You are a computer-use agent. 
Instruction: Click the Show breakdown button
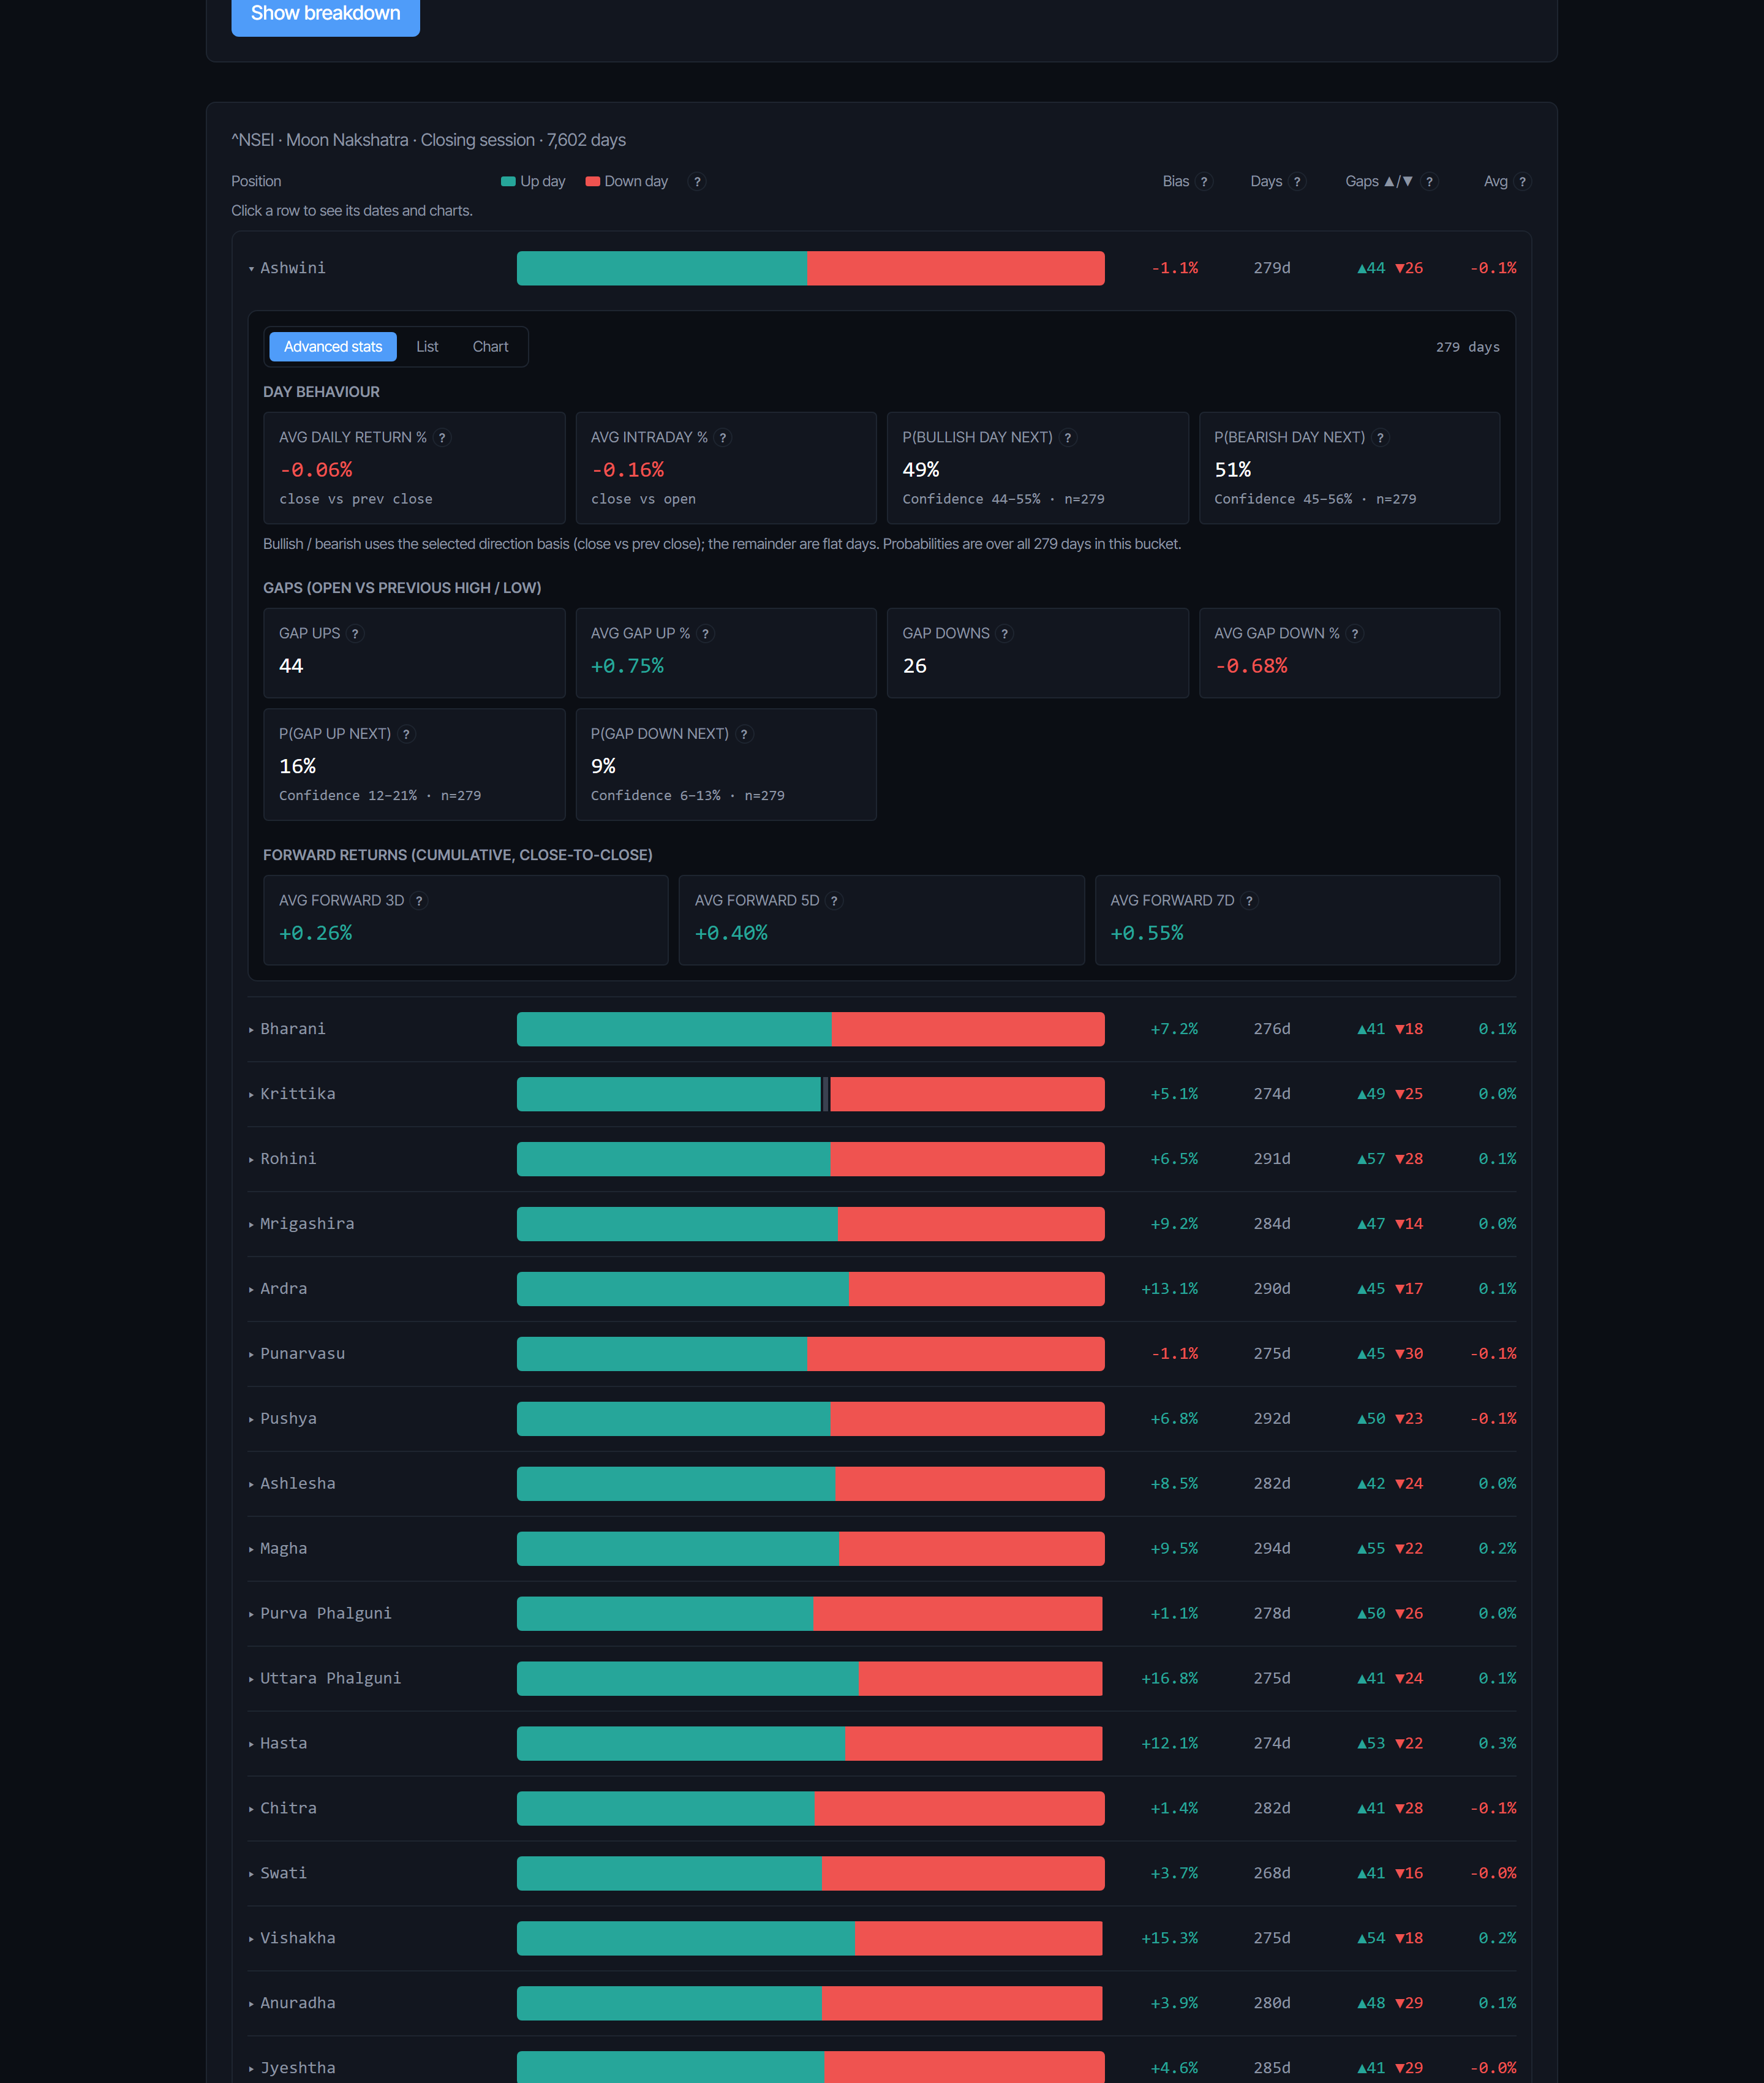[325, 13]
